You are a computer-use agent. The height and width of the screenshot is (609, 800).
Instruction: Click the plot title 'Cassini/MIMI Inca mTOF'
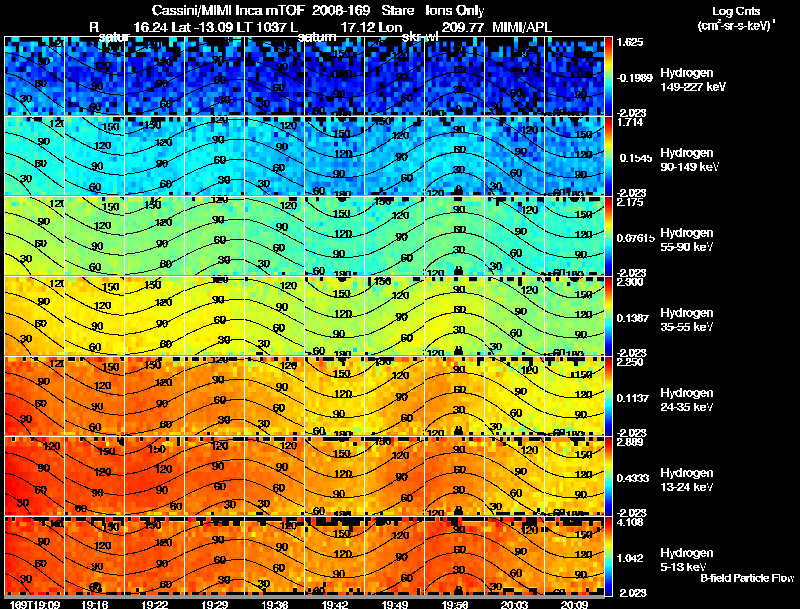228,11
